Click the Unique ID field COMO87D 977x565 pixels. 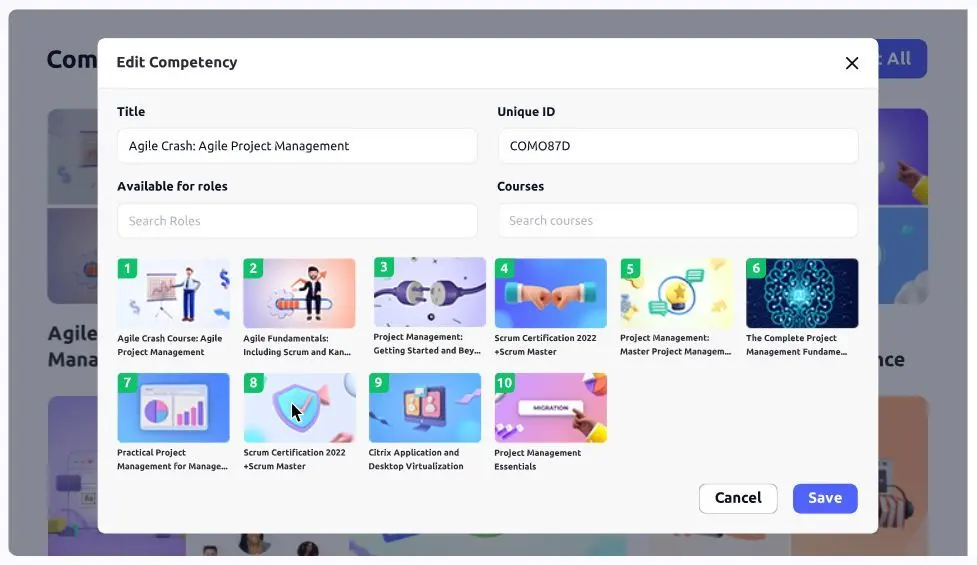point(677,146)
